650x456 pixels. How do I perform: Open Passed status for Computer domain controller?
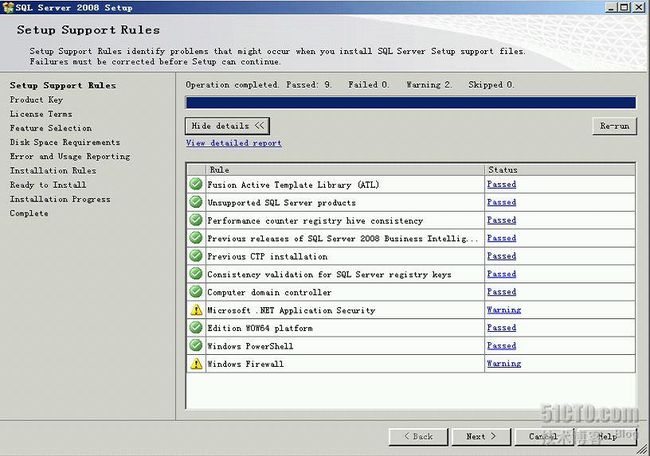[x=502, y=292]
